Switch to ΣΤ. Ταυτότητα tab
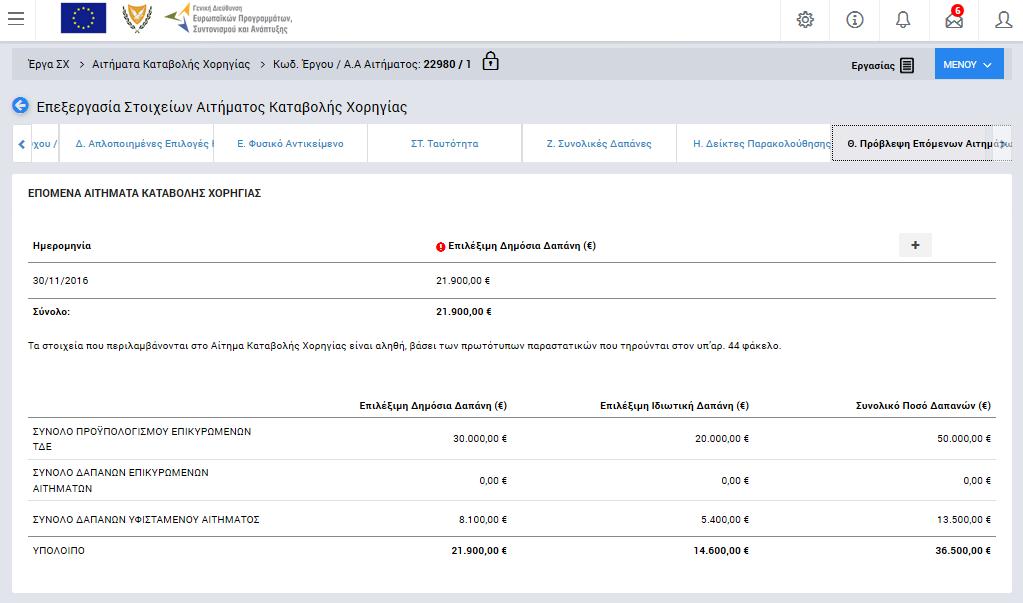1023x603 pixels. click(444, 144)
